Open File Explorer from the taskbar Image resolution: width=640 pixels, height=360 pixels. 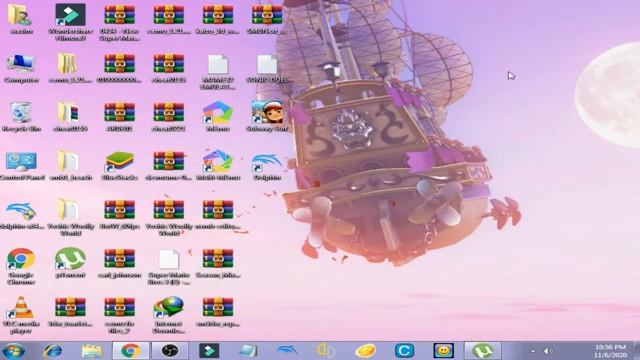tap(91, 351)
